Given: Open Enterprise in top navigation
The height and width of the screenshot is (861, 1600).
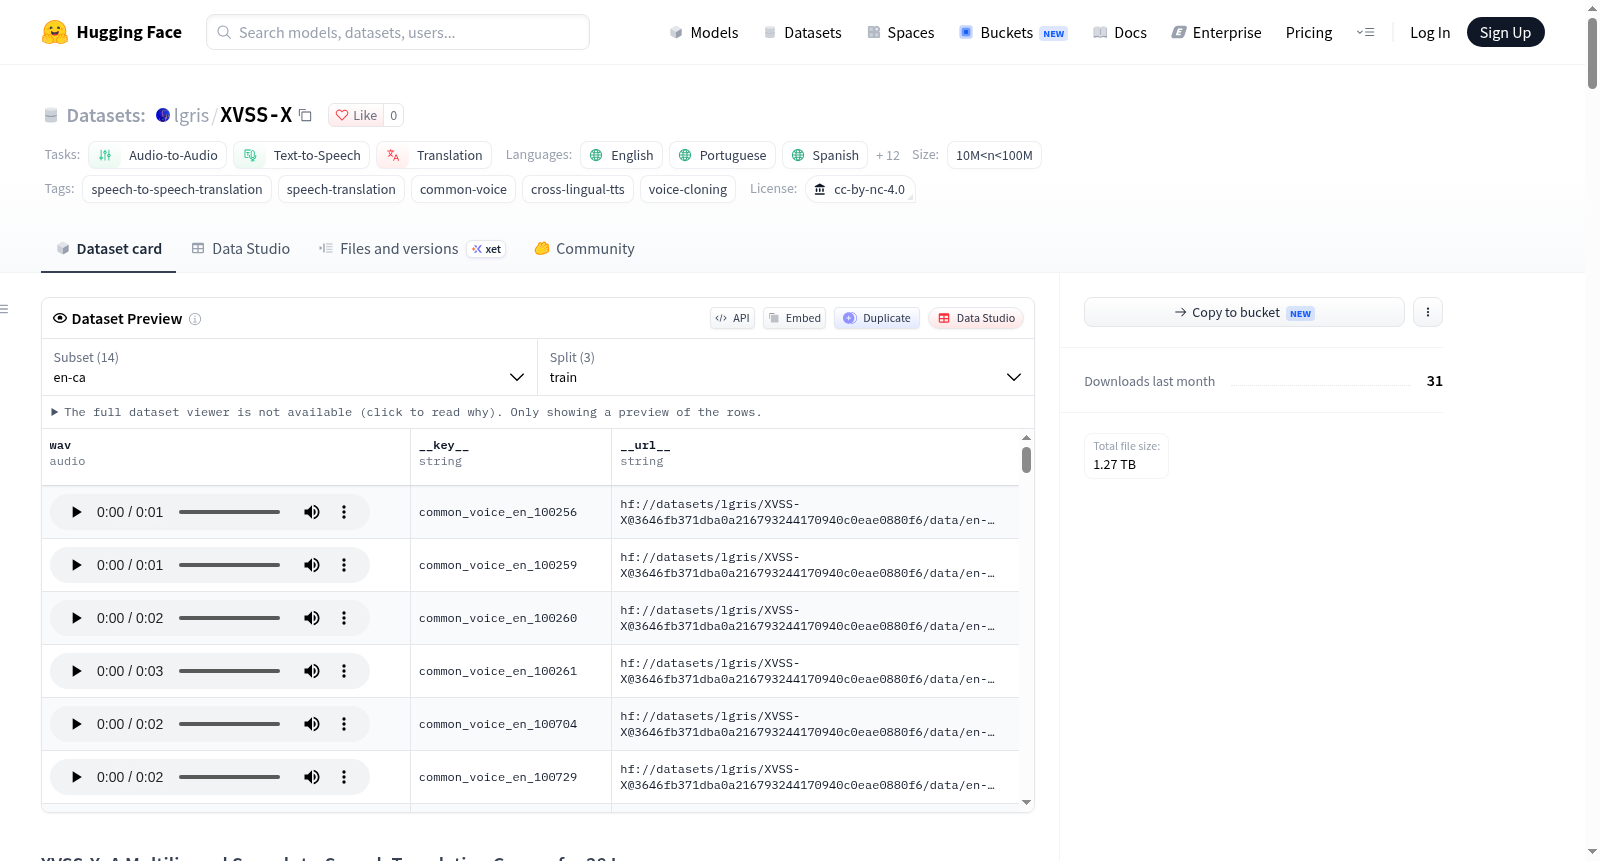Looking at the screenshot, I should tap(1217, 32).
